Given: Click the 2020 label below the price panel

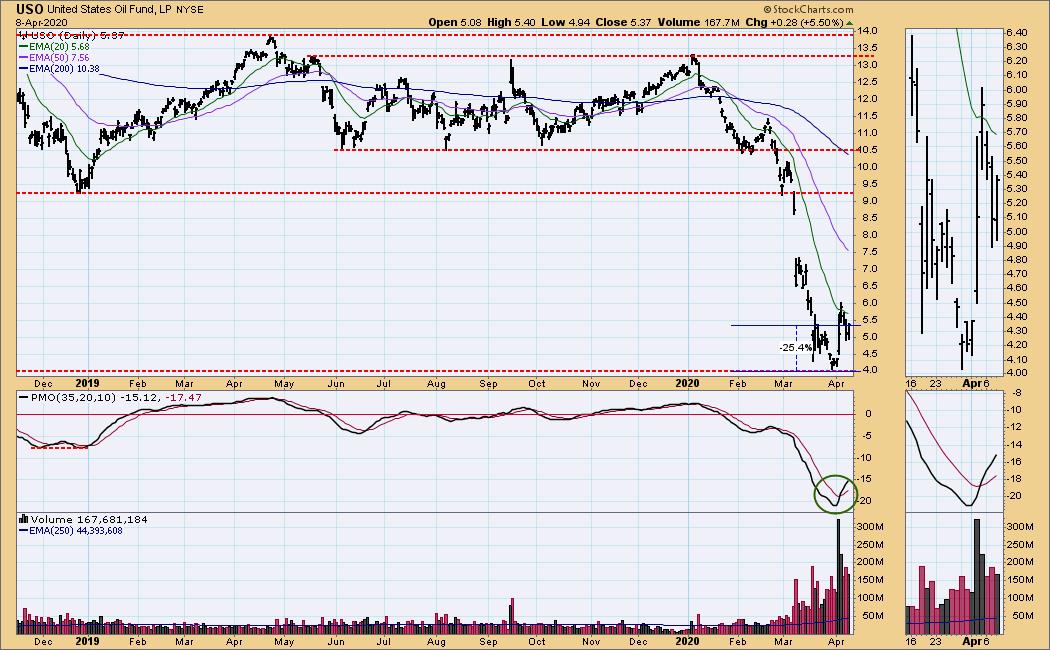Looking at the screenshot, I should pos(688,383).
